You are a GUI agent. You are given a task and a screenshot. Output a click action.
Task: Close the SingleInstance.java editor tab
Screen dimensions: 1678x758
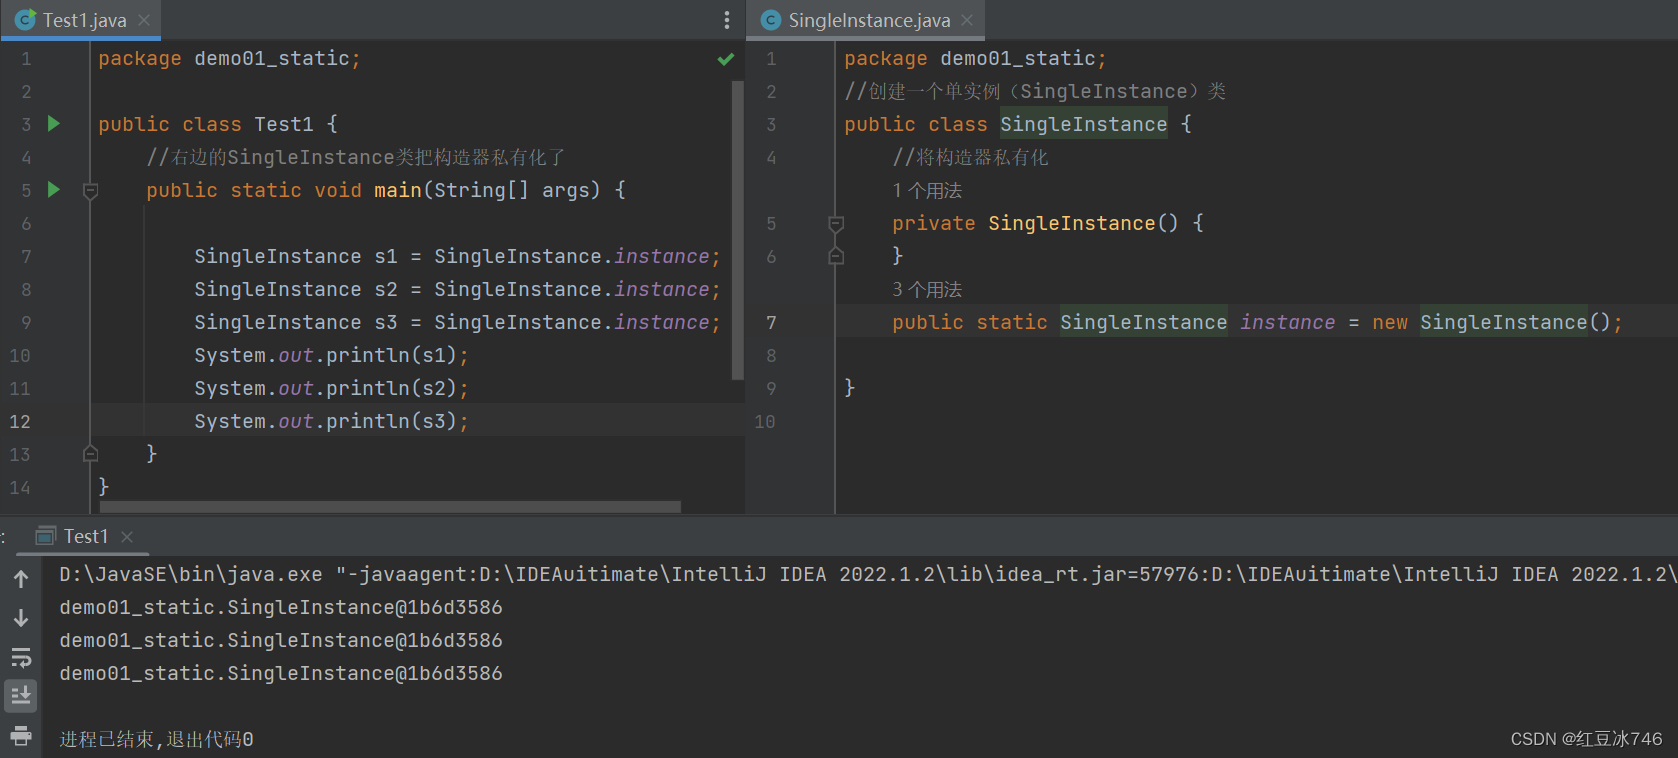pyautogui.click(x=967, y=20)
